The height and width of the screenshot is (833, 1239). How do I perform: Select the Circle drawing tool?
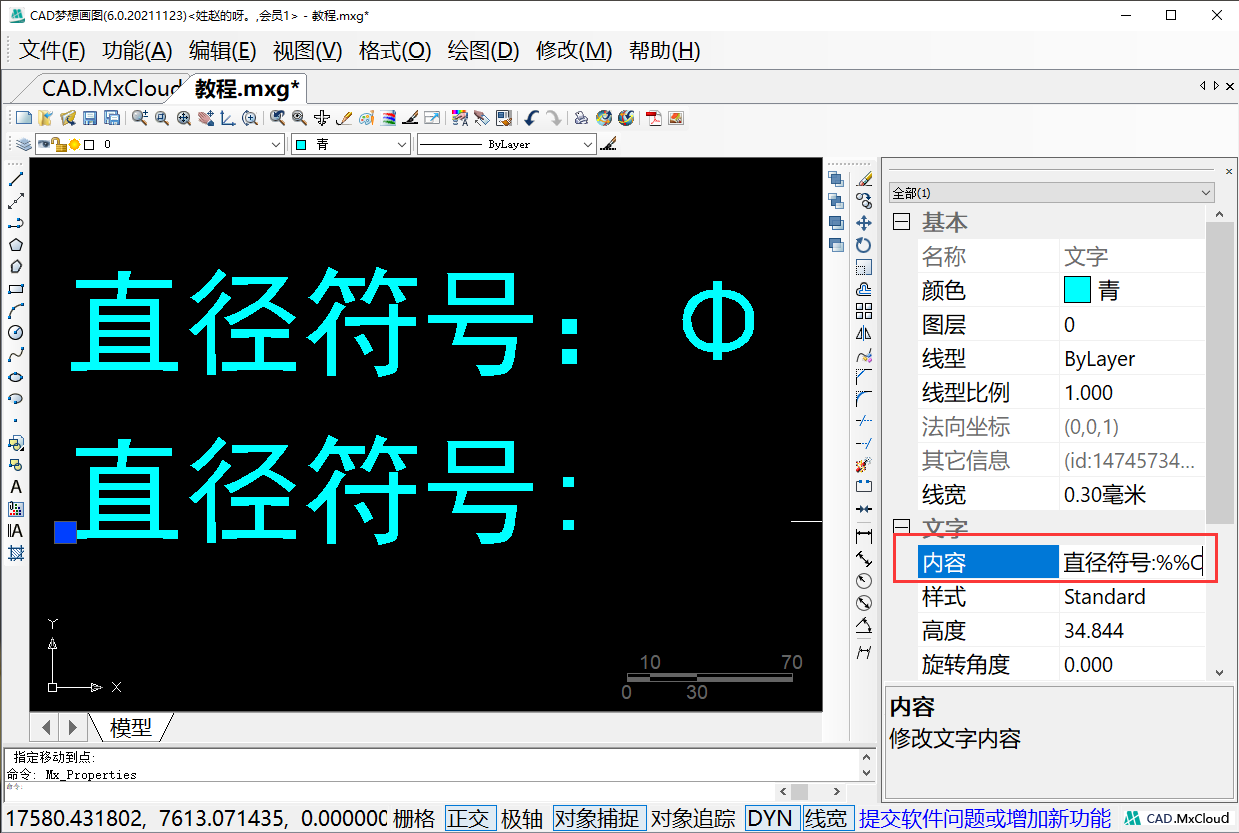coord(15,333)
